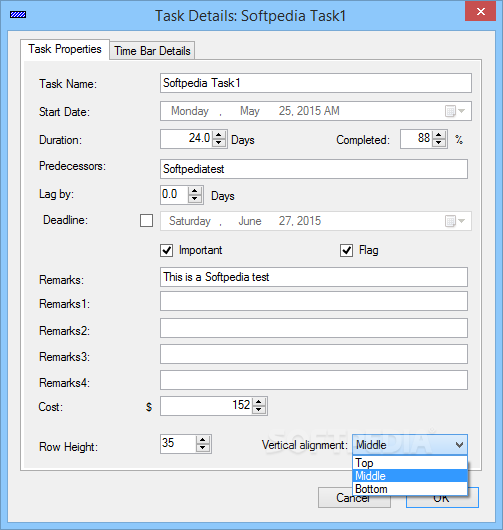Open the Deadline calendar picker
Screen dimensions: 503x530
pyautogui.click(x=455, y=221)
